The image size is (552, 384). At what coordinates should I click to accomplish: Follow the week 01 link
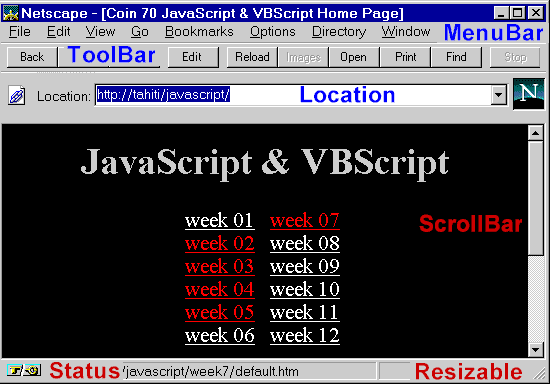[219, 221]
